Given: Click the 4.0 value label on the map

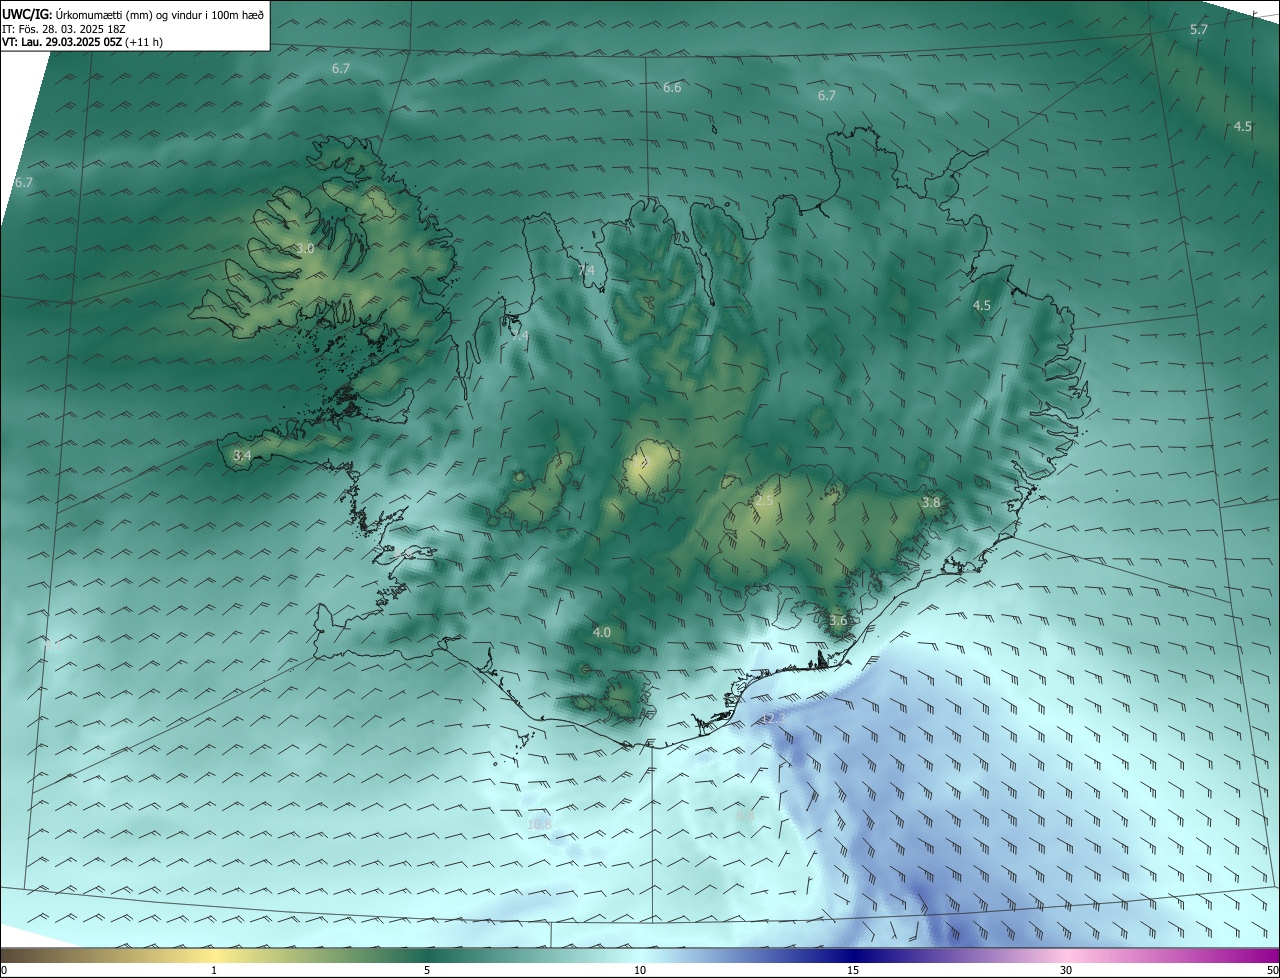Looking at the screenshot, I should coord(601,632).
